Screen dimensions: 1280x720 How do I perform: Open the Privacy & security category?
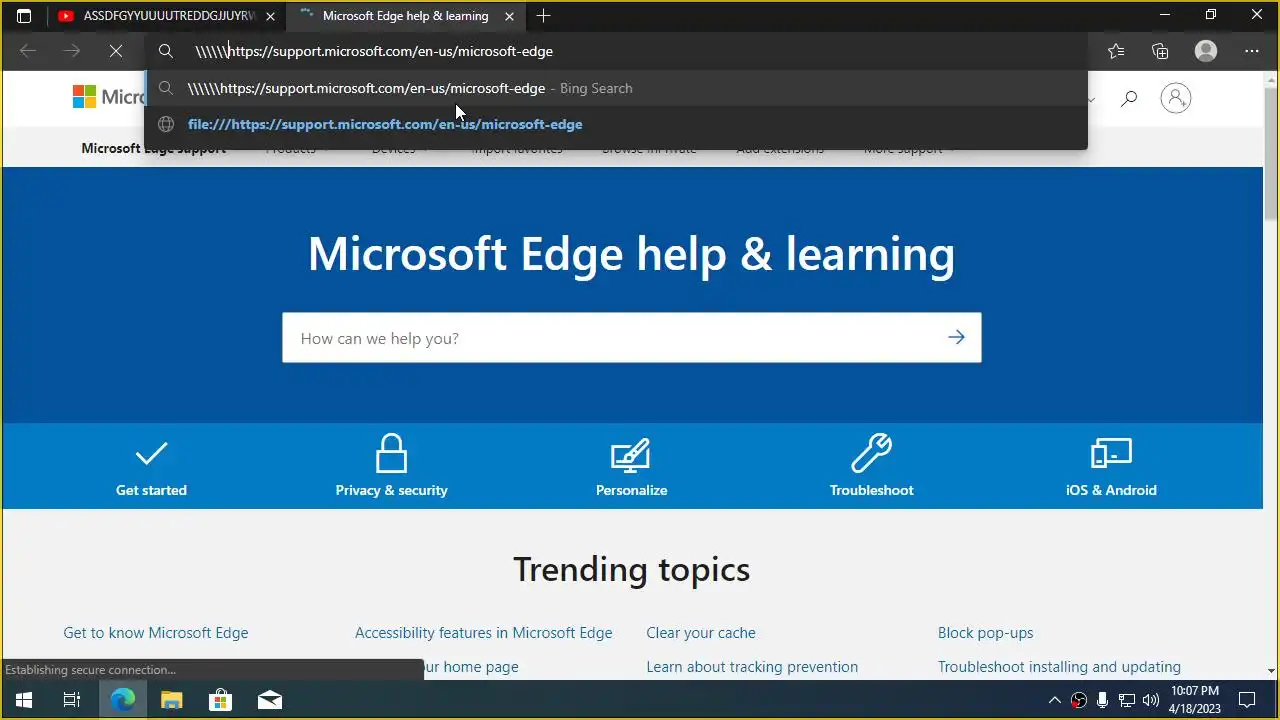(391, 467)
